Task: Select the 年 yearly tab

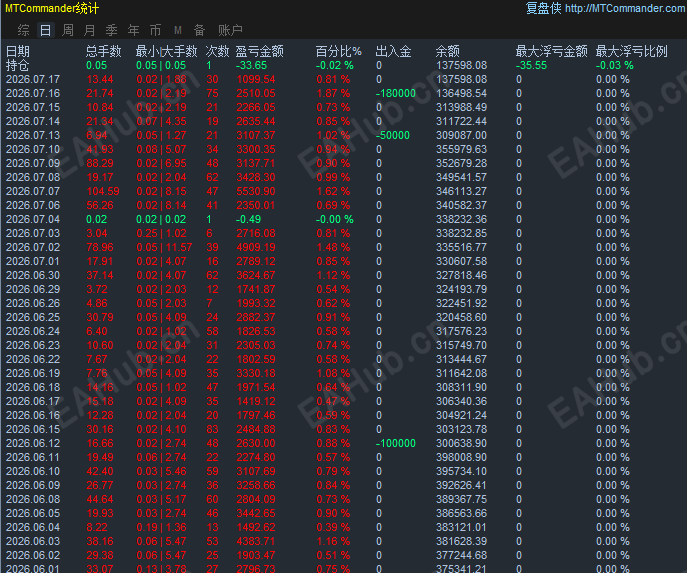Action: coord(133,30)
